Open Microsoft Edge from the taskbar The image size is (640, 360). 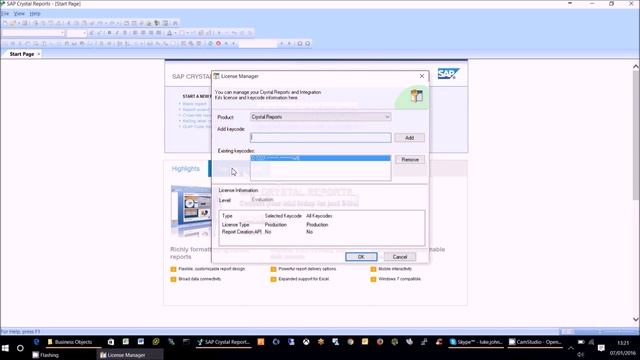36,342
